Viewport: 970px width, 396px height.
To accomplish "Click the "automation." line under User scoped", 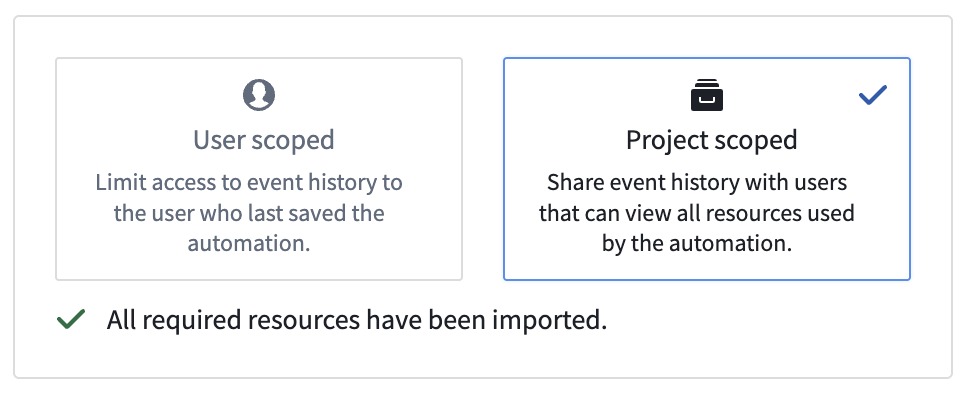I will (x=249, y=243).
